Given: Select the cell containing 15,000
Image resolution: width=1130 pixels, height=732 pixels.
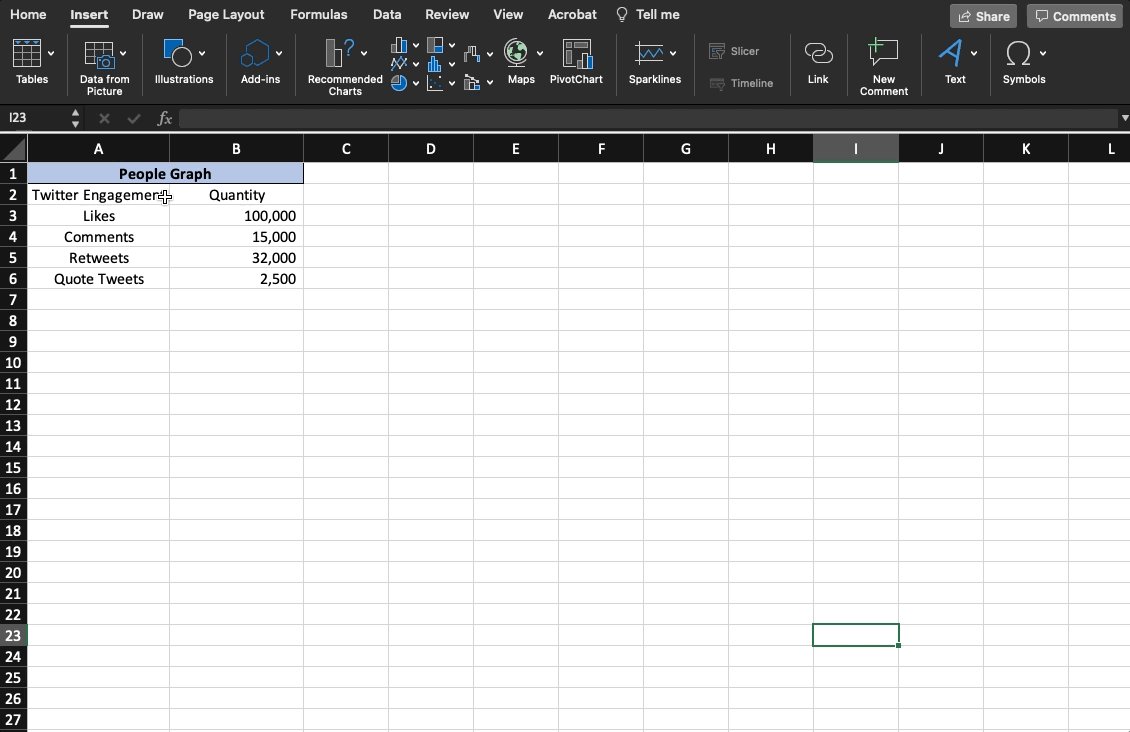Looking at the screenshot, I should [x=236, y=237].
